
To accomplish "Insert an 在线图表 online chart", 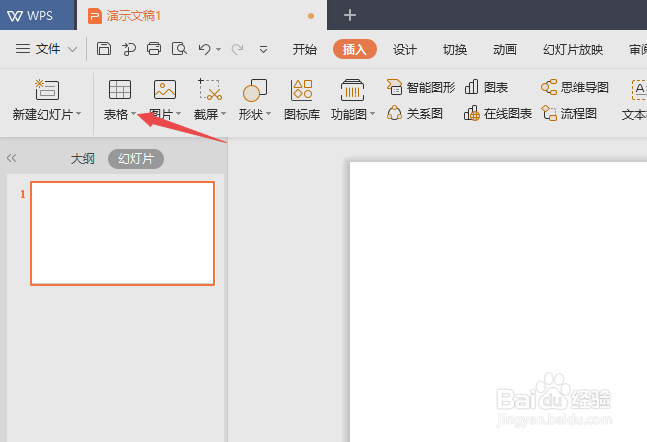I will pos(498,113).
